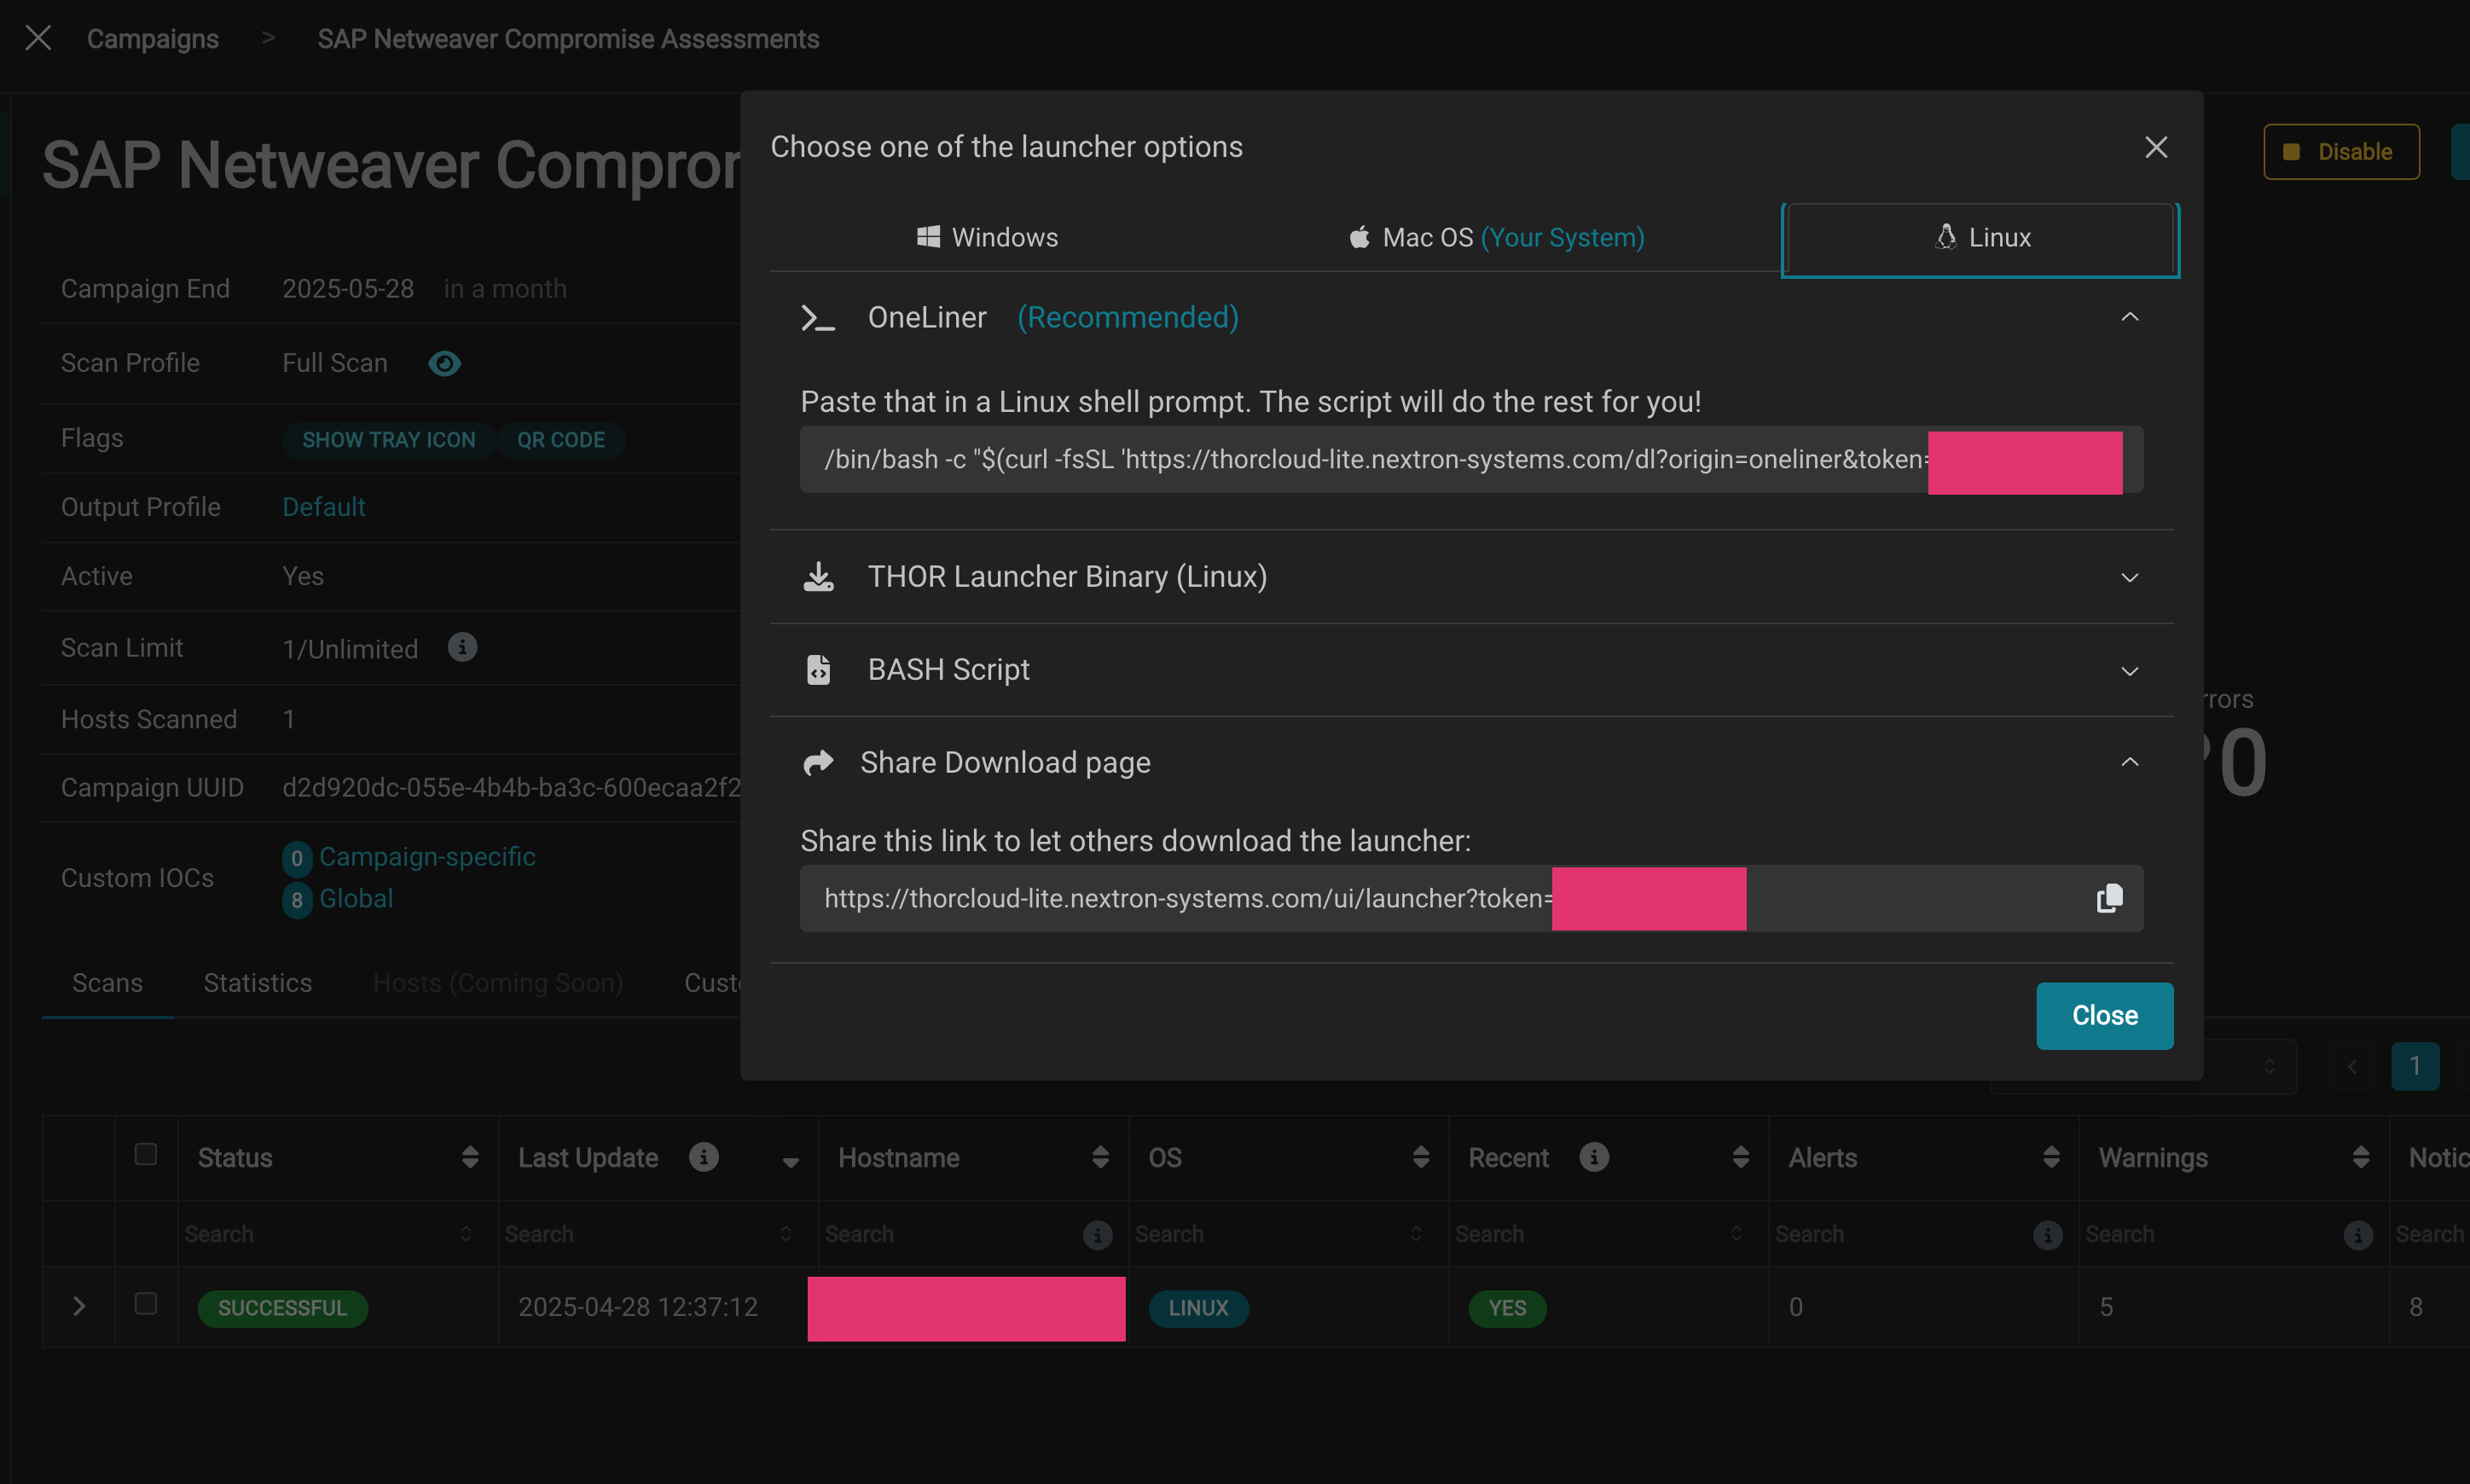Sort by the Status column
2470x1484 pixels.
pos(470,1158)
